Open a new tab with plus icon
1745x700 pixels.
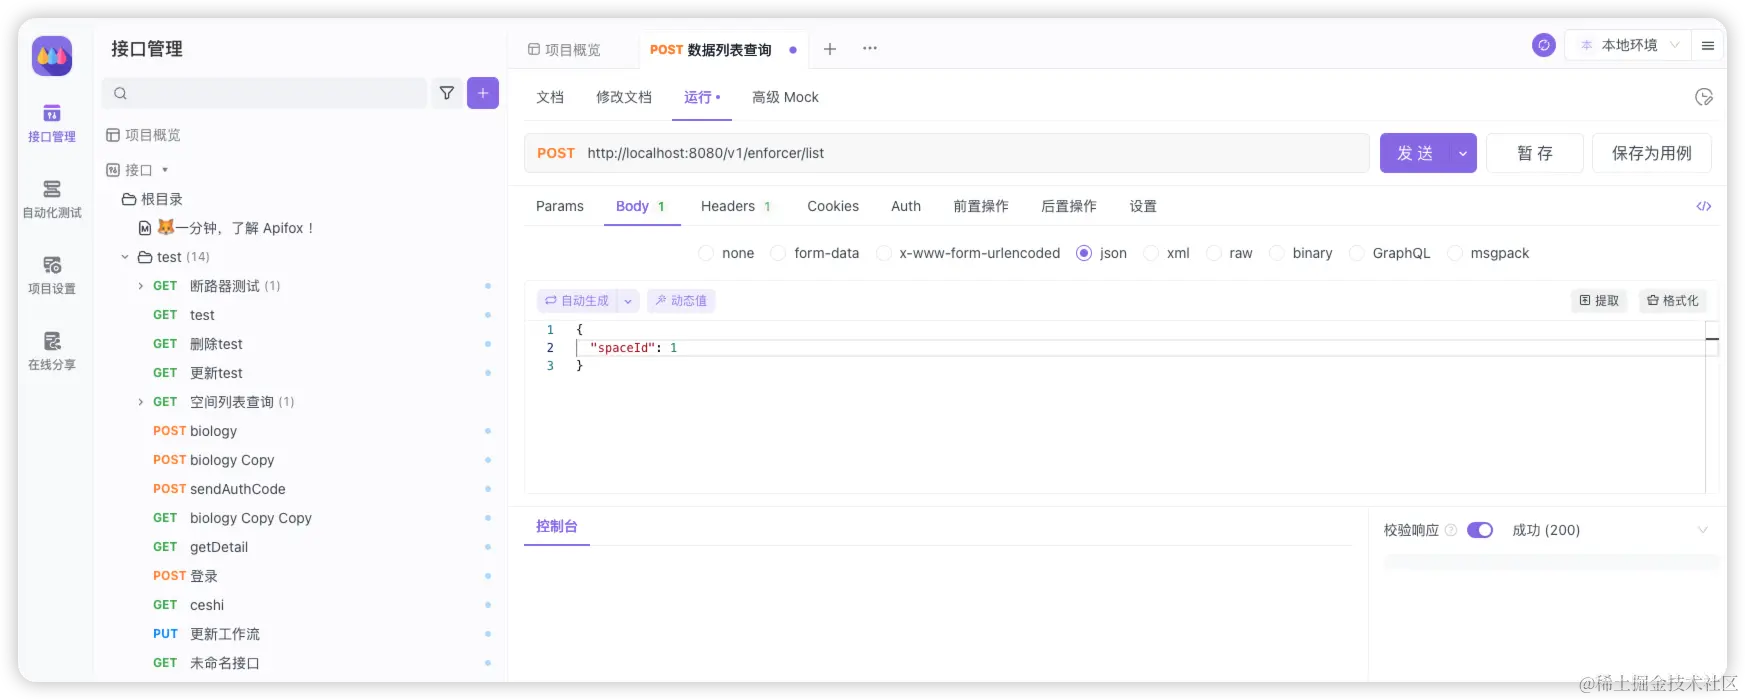click(x=830, y=48)
